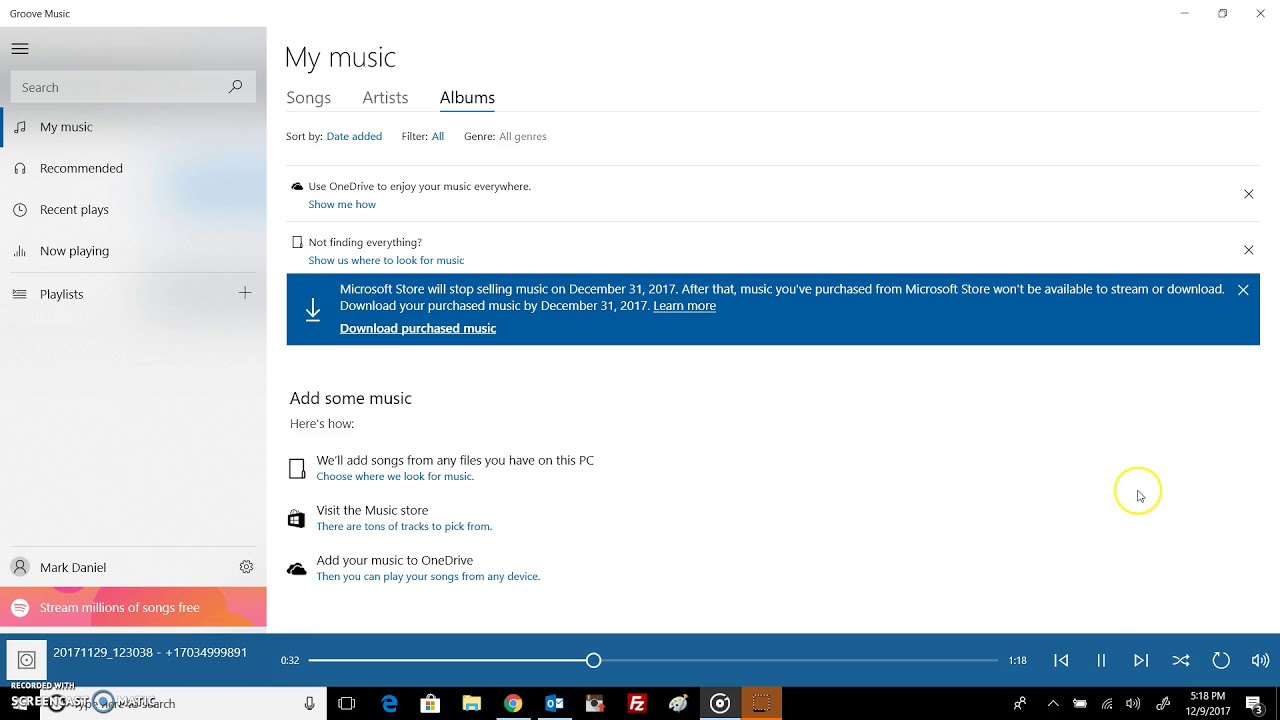Launch Microsoft Edge from taskbar

(x=389, y=704)
